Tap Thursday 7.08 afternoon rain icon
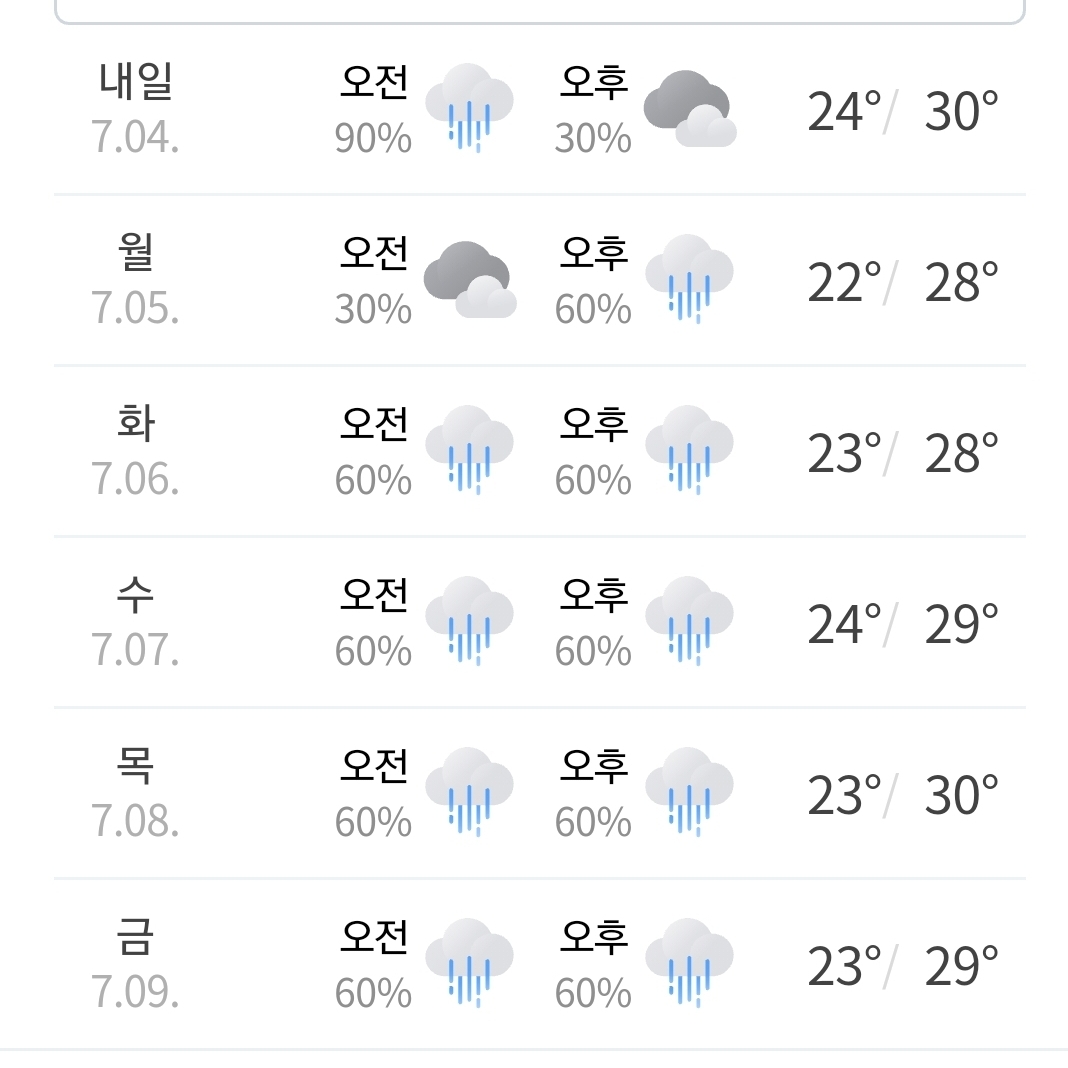The image size is (1068, 1068). pos(689,791)
